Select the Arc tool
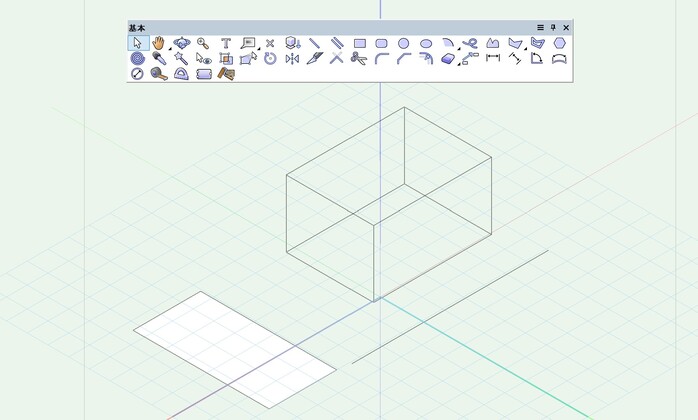The height and width of the screenshot is (420, 698). (x=448, y=43)
